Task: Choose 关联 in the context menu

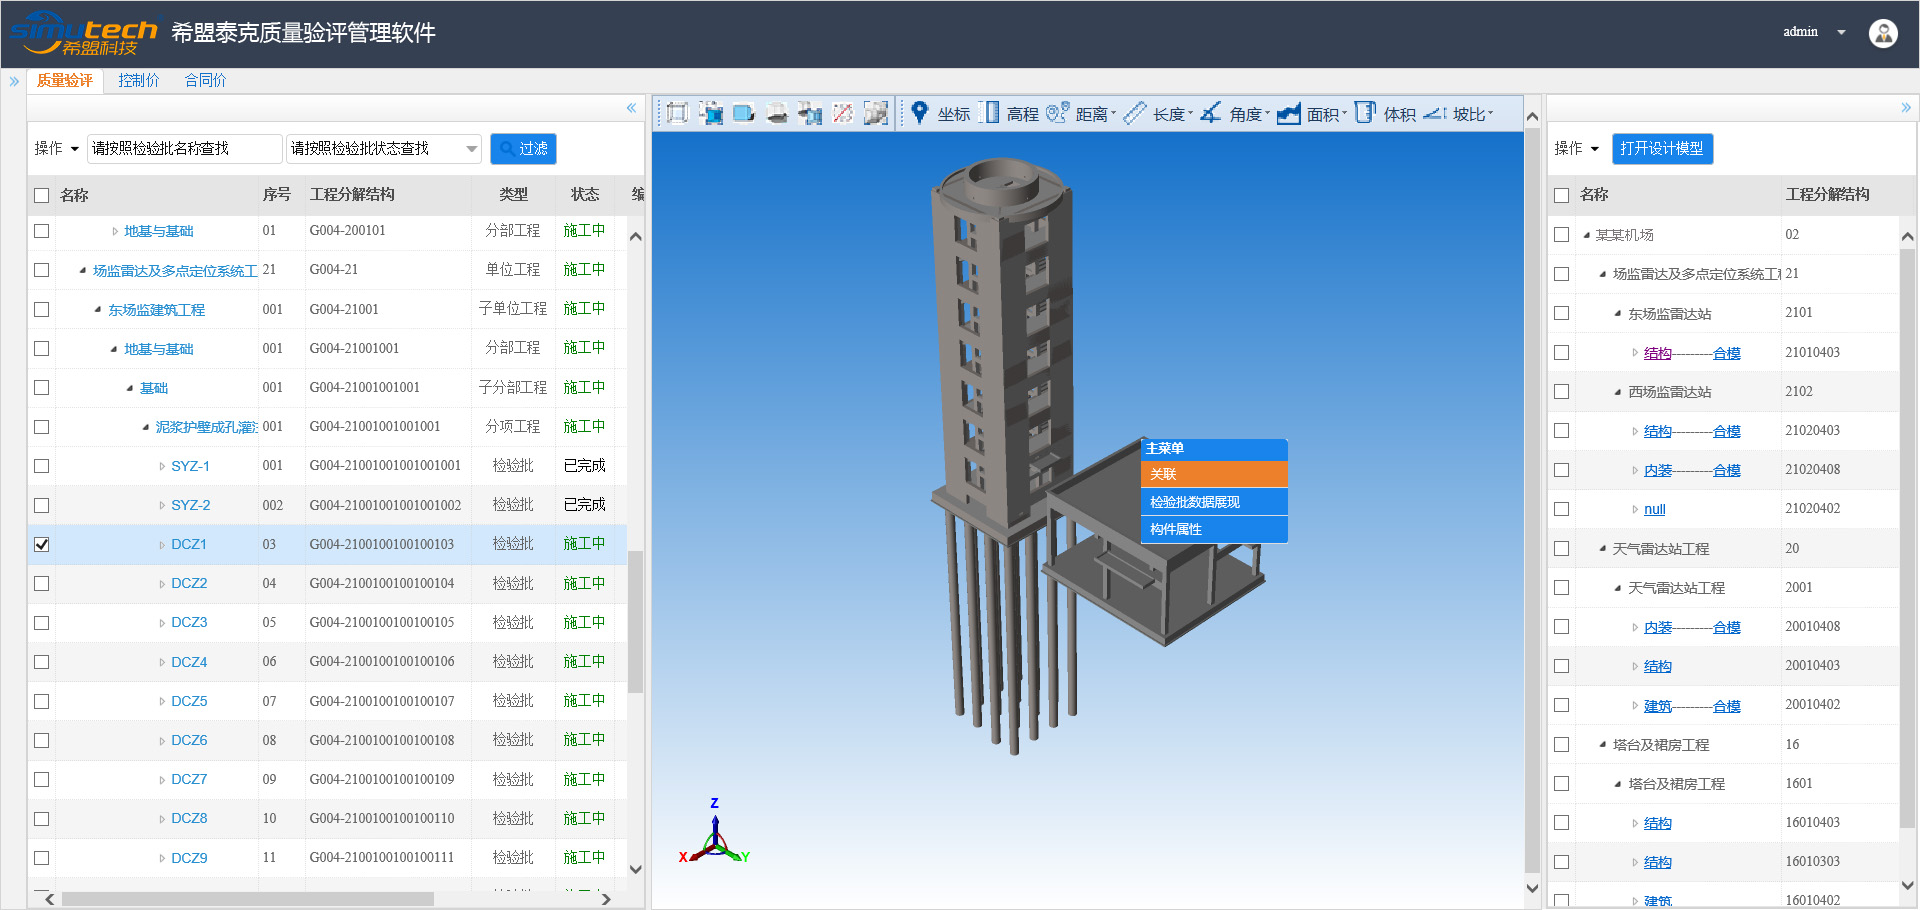Action: [x=1214, y=474]
